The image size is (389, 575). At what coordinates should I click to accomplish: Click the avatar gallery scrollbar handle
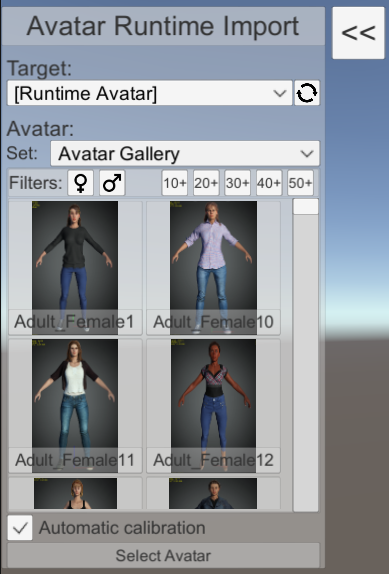click(x=306, y=207)
